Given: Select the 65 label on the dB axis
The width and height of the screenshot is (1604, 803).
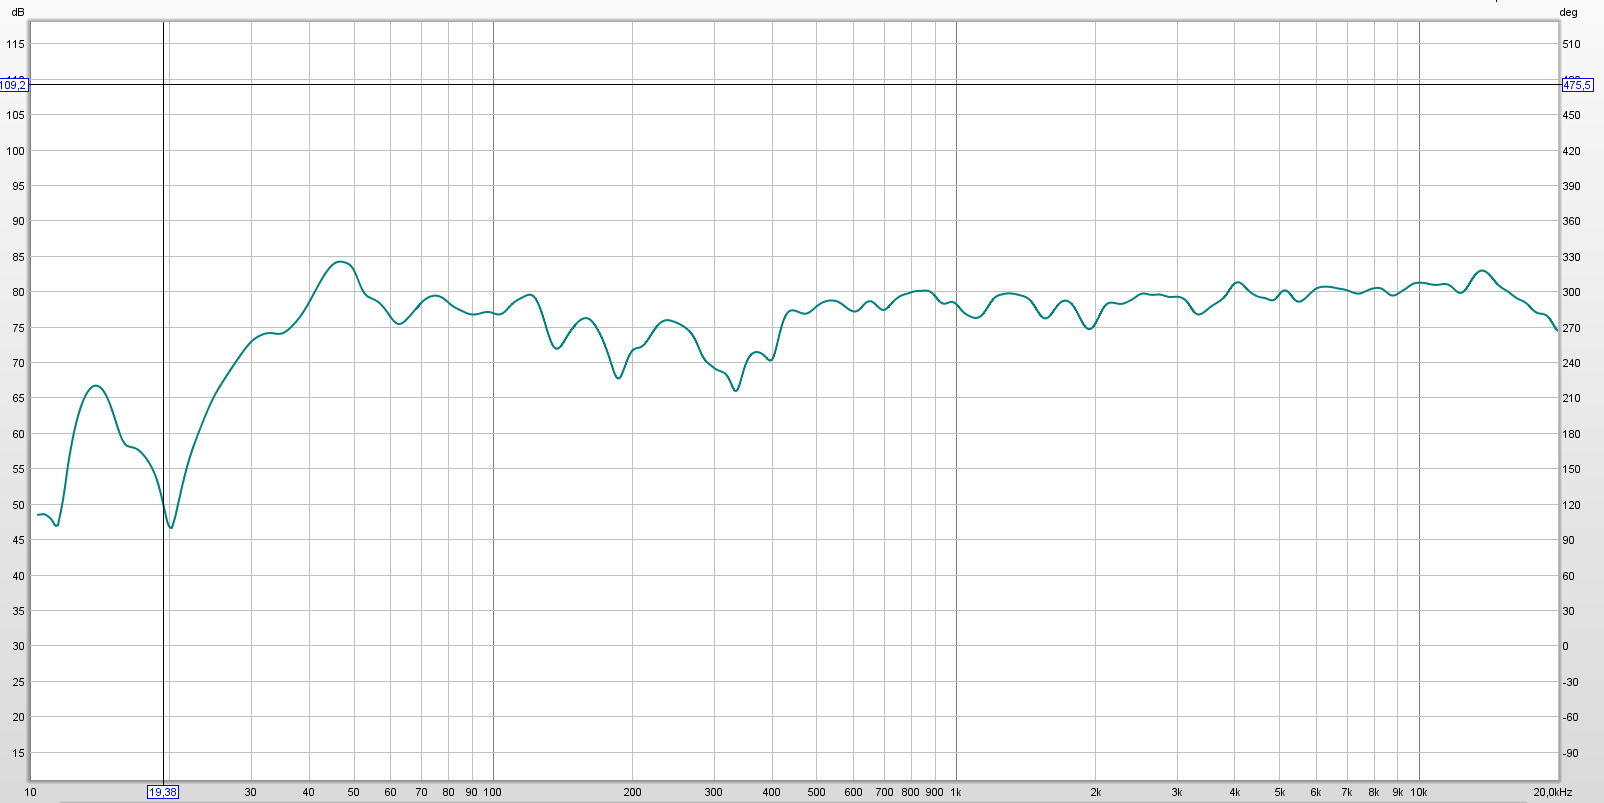Looking at the screenshot, I should 18,398.
